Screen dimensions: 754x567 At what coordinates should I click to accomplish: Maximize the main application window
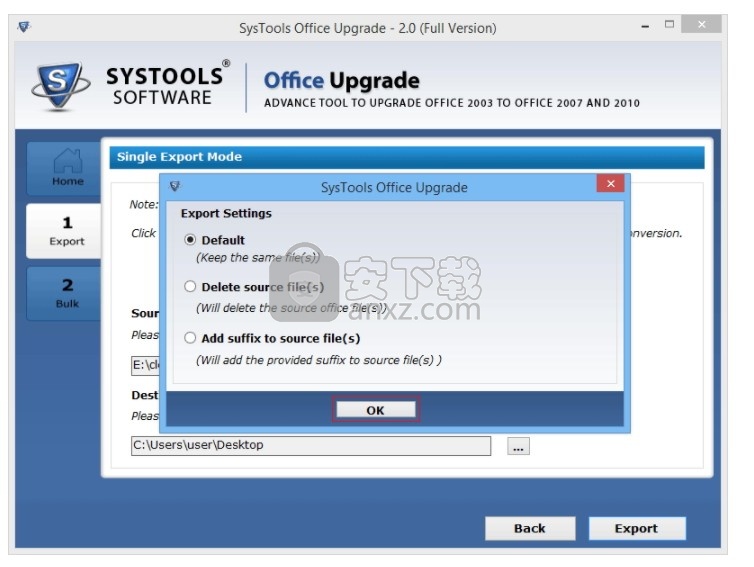tap(669, 24)
